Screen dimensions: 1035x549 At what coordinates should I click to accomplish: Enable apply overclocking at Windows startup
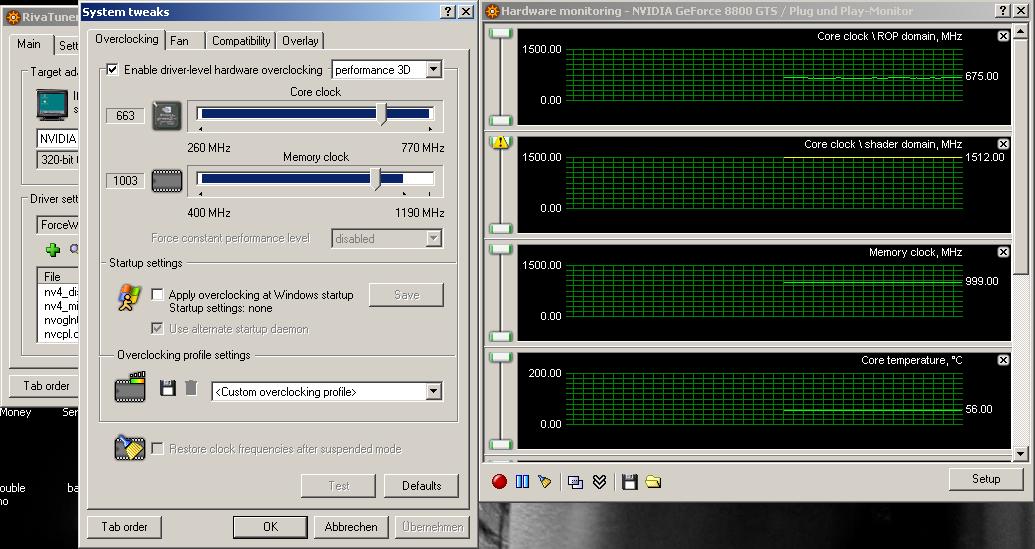tap(158, 295)
